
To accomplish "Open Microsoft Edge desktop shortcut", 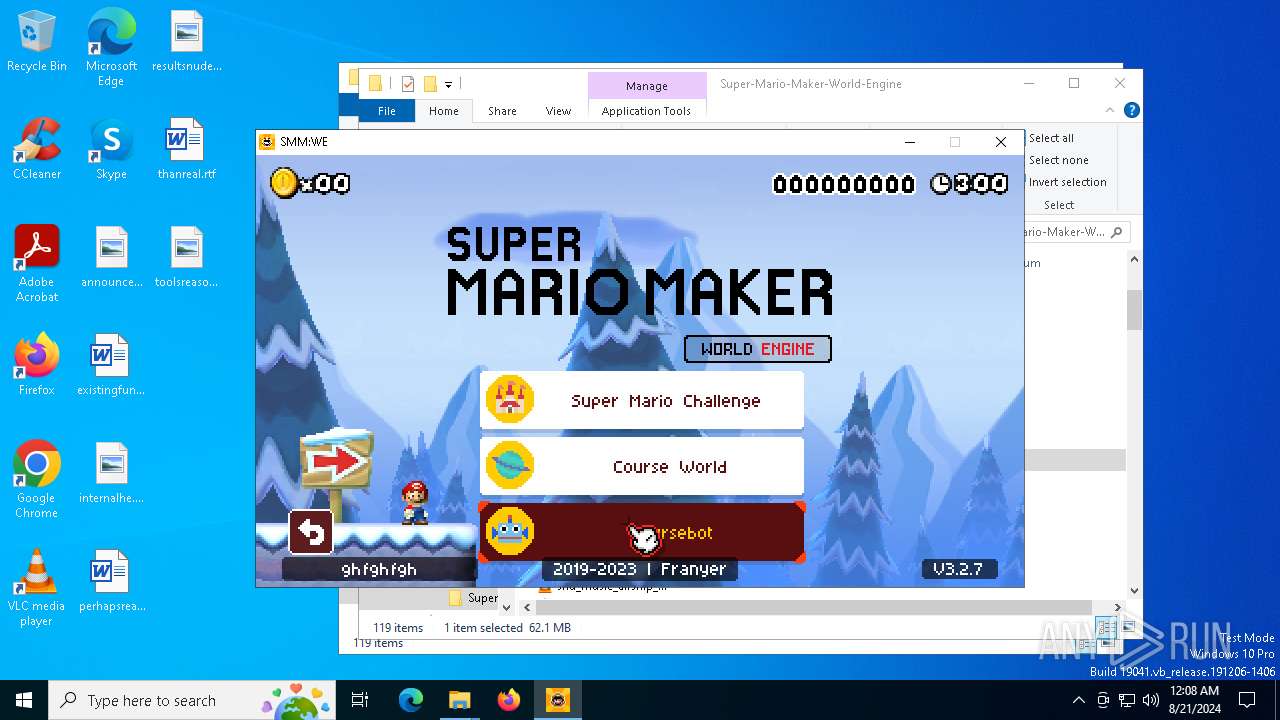I will pos(111,48).
